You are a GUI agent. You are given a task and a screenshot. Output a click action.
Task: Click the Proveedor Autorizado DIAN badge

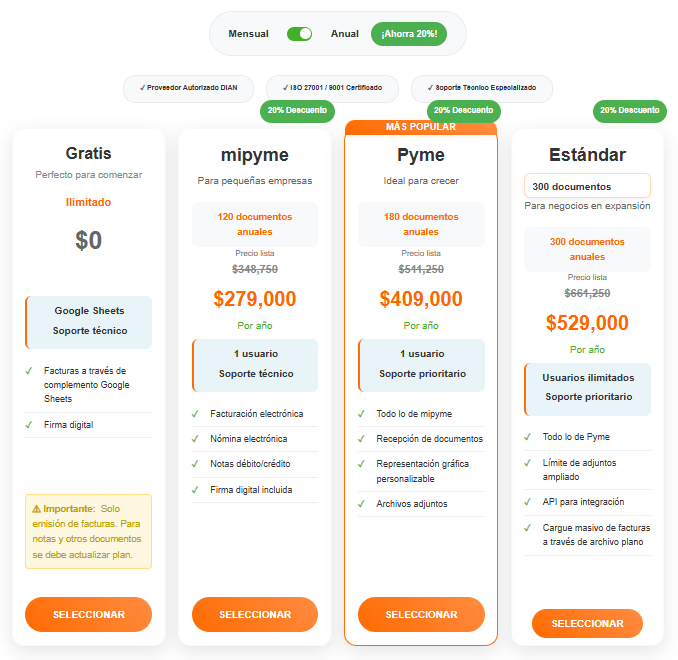(189, 88)
